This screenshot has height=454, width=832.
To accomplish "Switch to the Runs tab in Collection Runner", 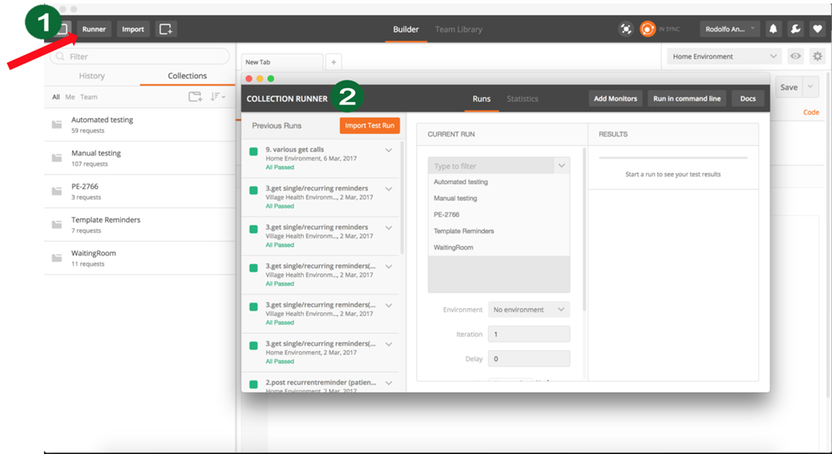I will click(481, 99).
